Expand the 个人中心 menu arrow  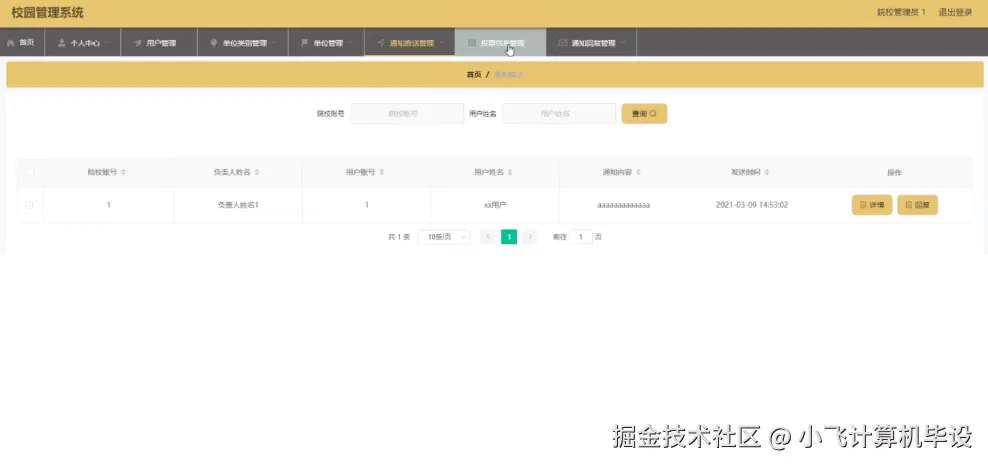pyautogui.click(x=107, y=43)
